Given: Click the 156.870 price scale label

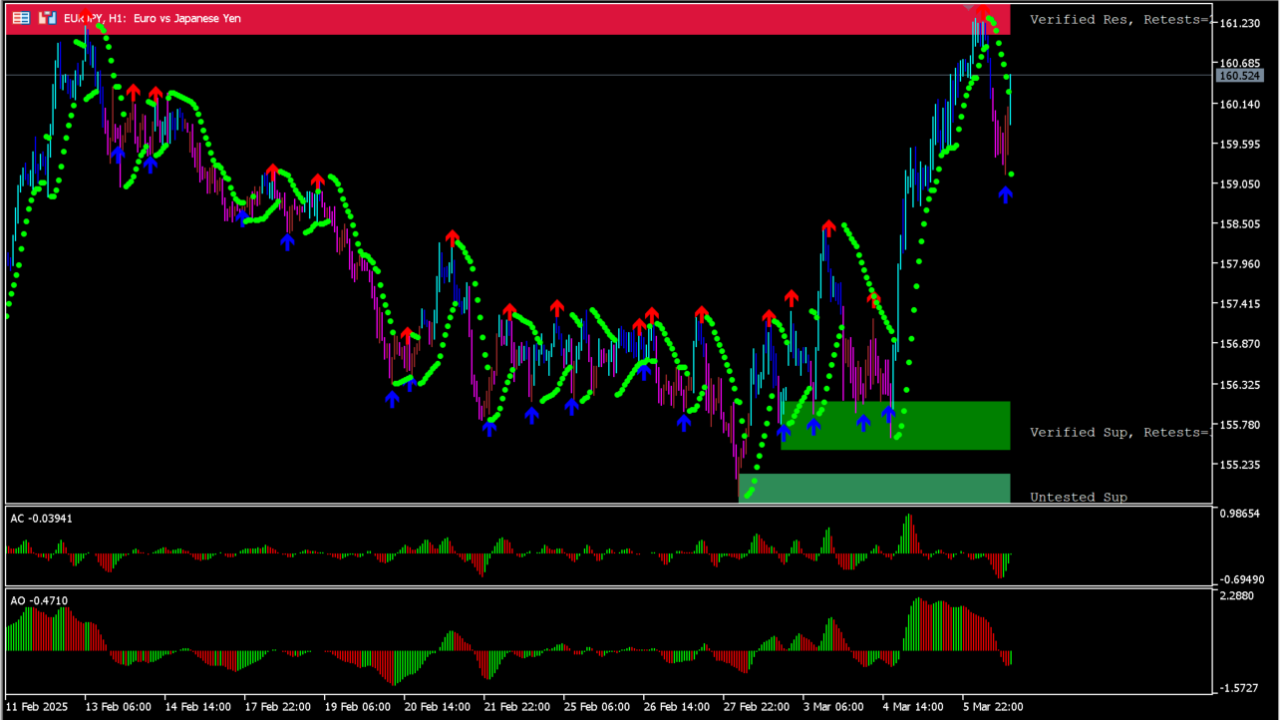Looking at the screenshot, I should (1238, 344).
